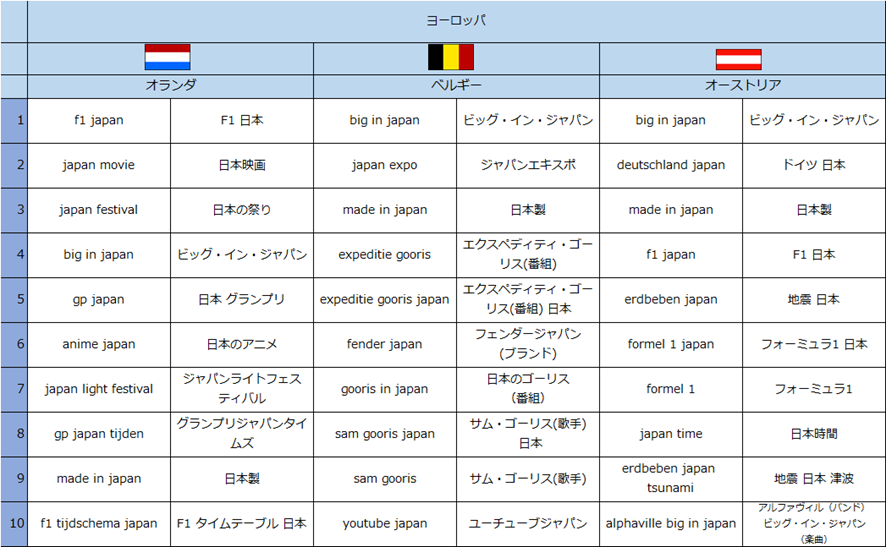Click row number 1 header

click(x=14, y=120)
